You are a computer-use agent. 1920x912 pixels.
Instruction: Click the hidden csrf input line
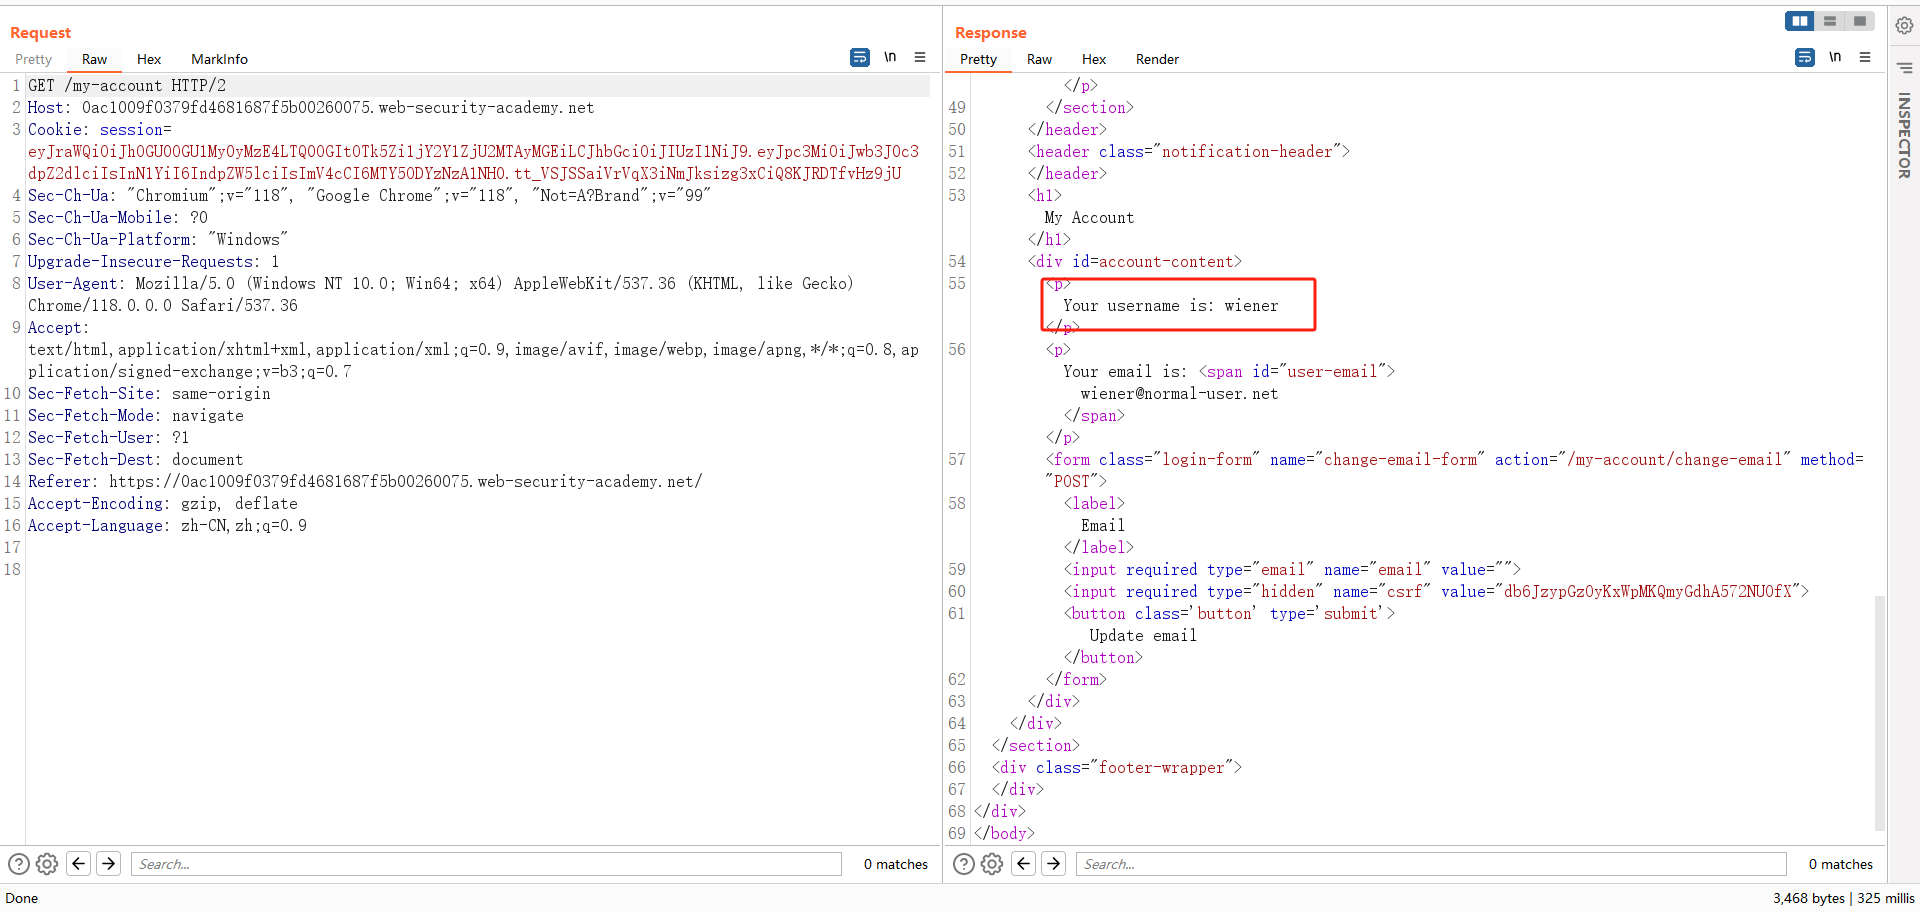(x=1436, y=592)
